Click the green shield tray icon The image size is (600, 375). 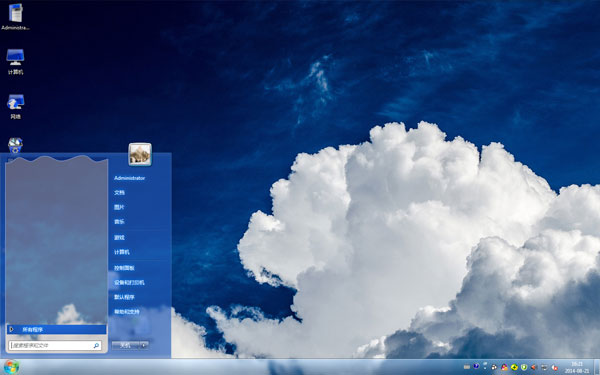(524, 367)
